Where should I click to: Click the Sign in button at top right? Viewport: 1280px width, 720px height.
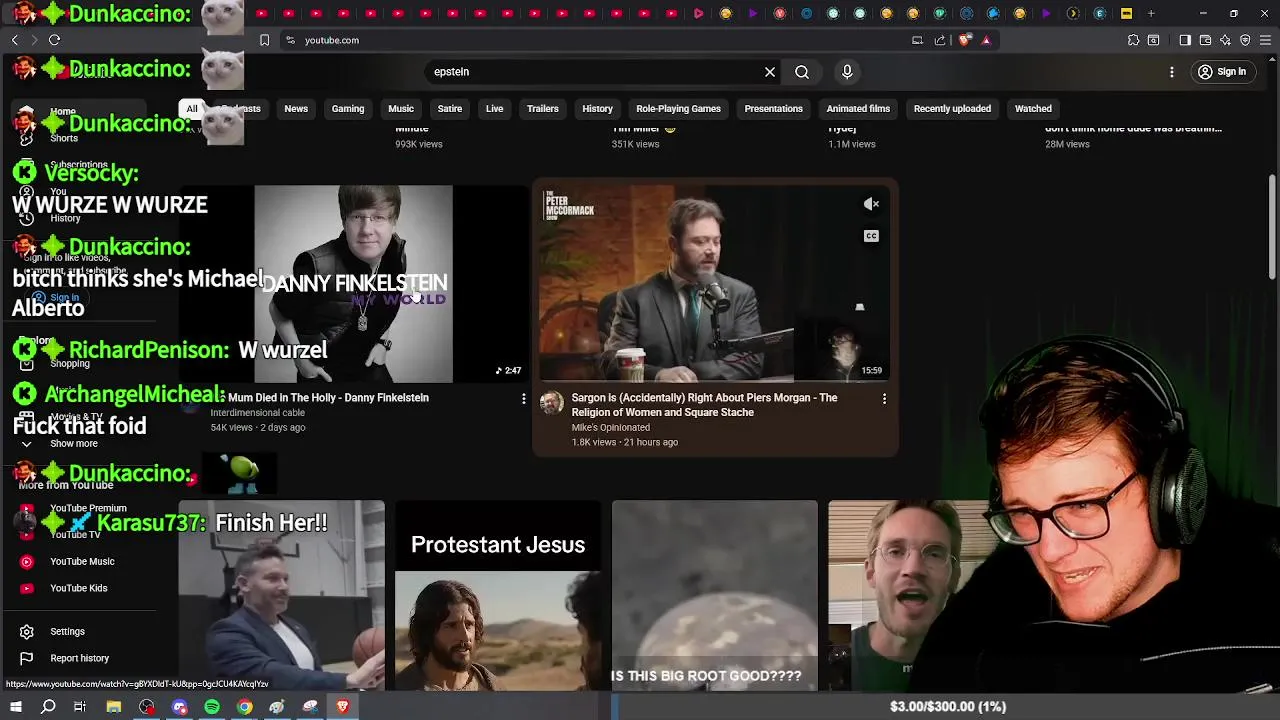1221,72
